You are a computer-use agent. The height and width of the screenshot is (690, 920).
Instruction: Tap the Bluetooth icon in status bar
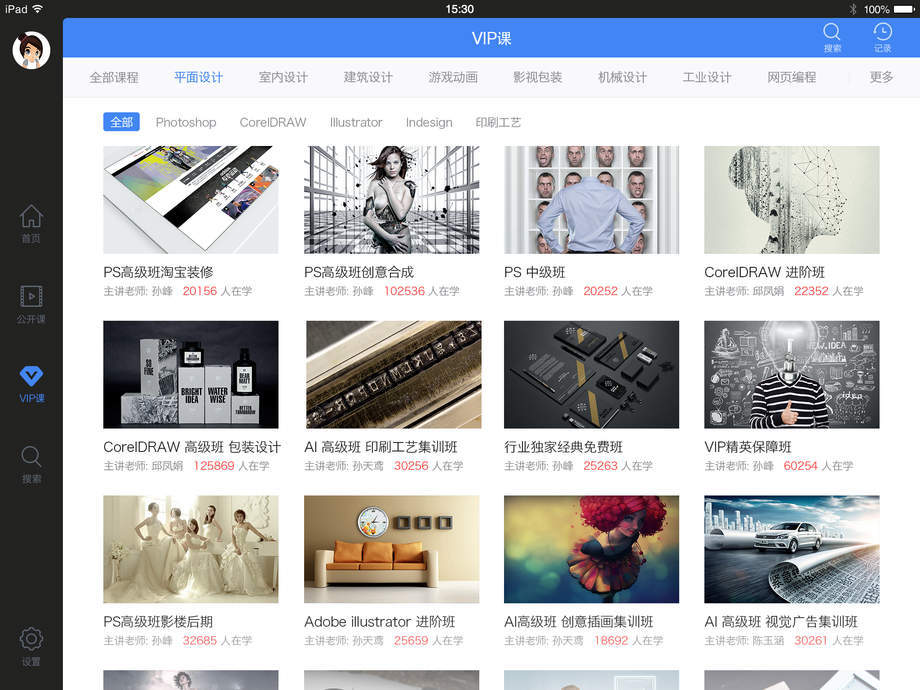[x=853, y=9]
